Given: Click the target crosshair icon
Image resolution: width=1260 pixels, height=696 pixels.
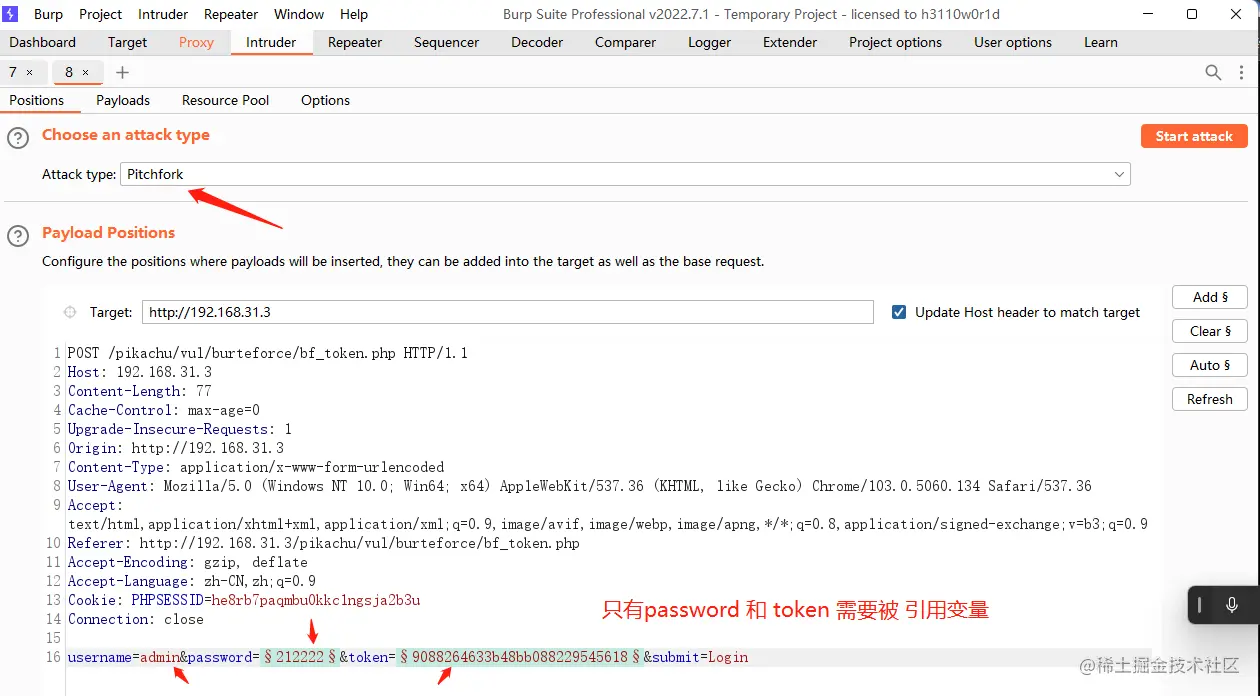Looking at the screenshot, I should (x=70, y=312).
